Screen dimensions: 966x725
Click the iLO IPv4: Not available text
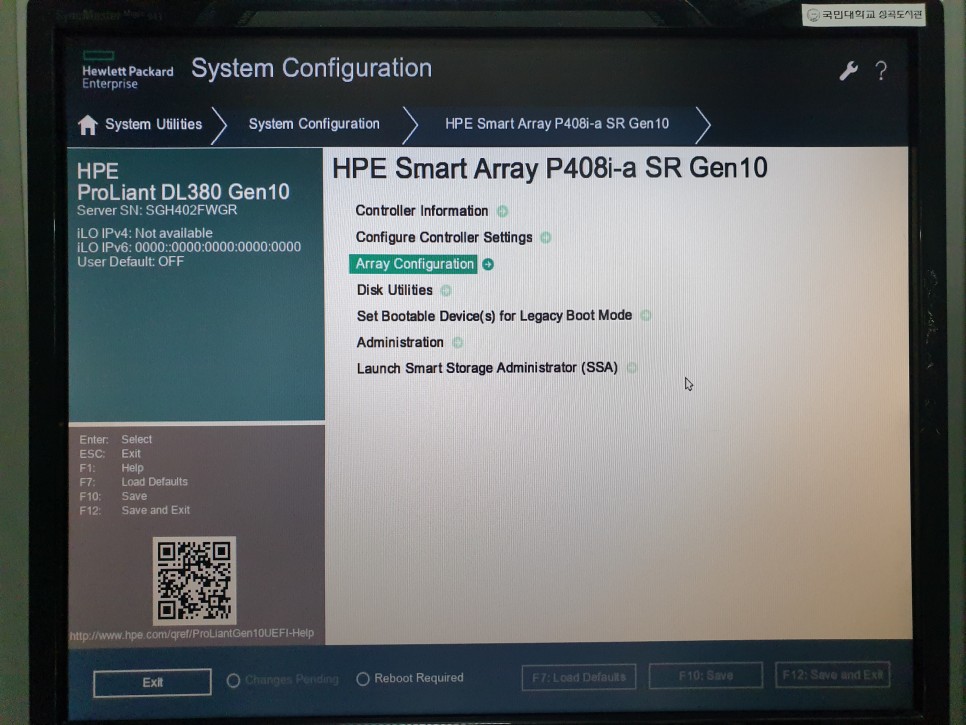tap(145, 233)
